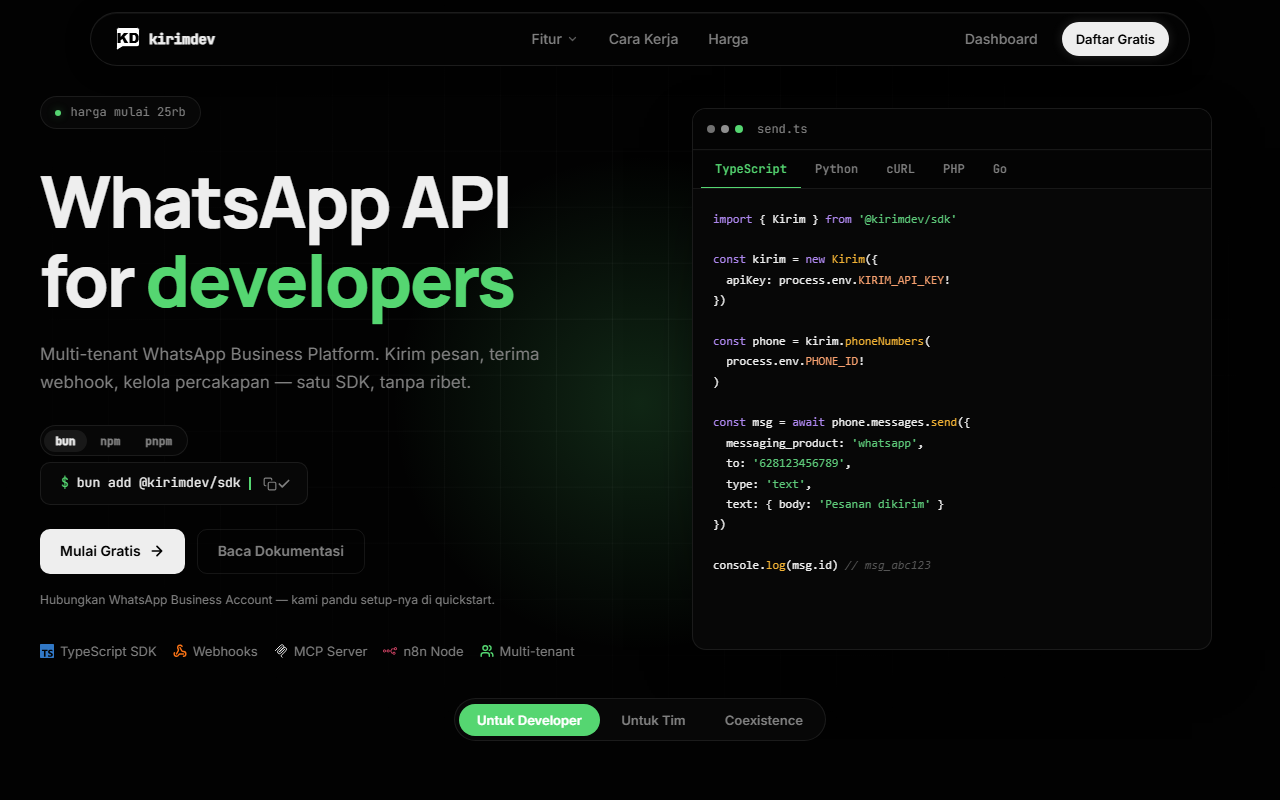Viewport: 1280px width, 800px height.
Task: Click the harga mulai 25rb badge
Action: (x=120, y=112)
